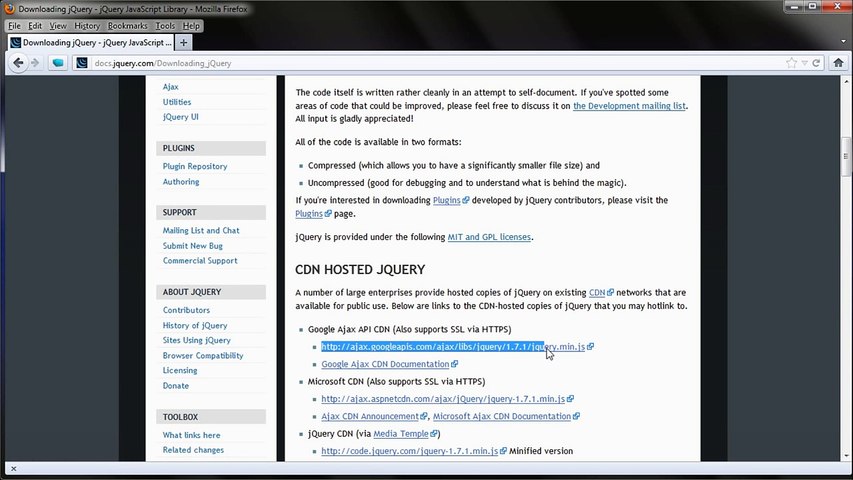Screen dimensions: 853x480
Task: Click the blue chat bubble toolbar icon
Action: 58,63
